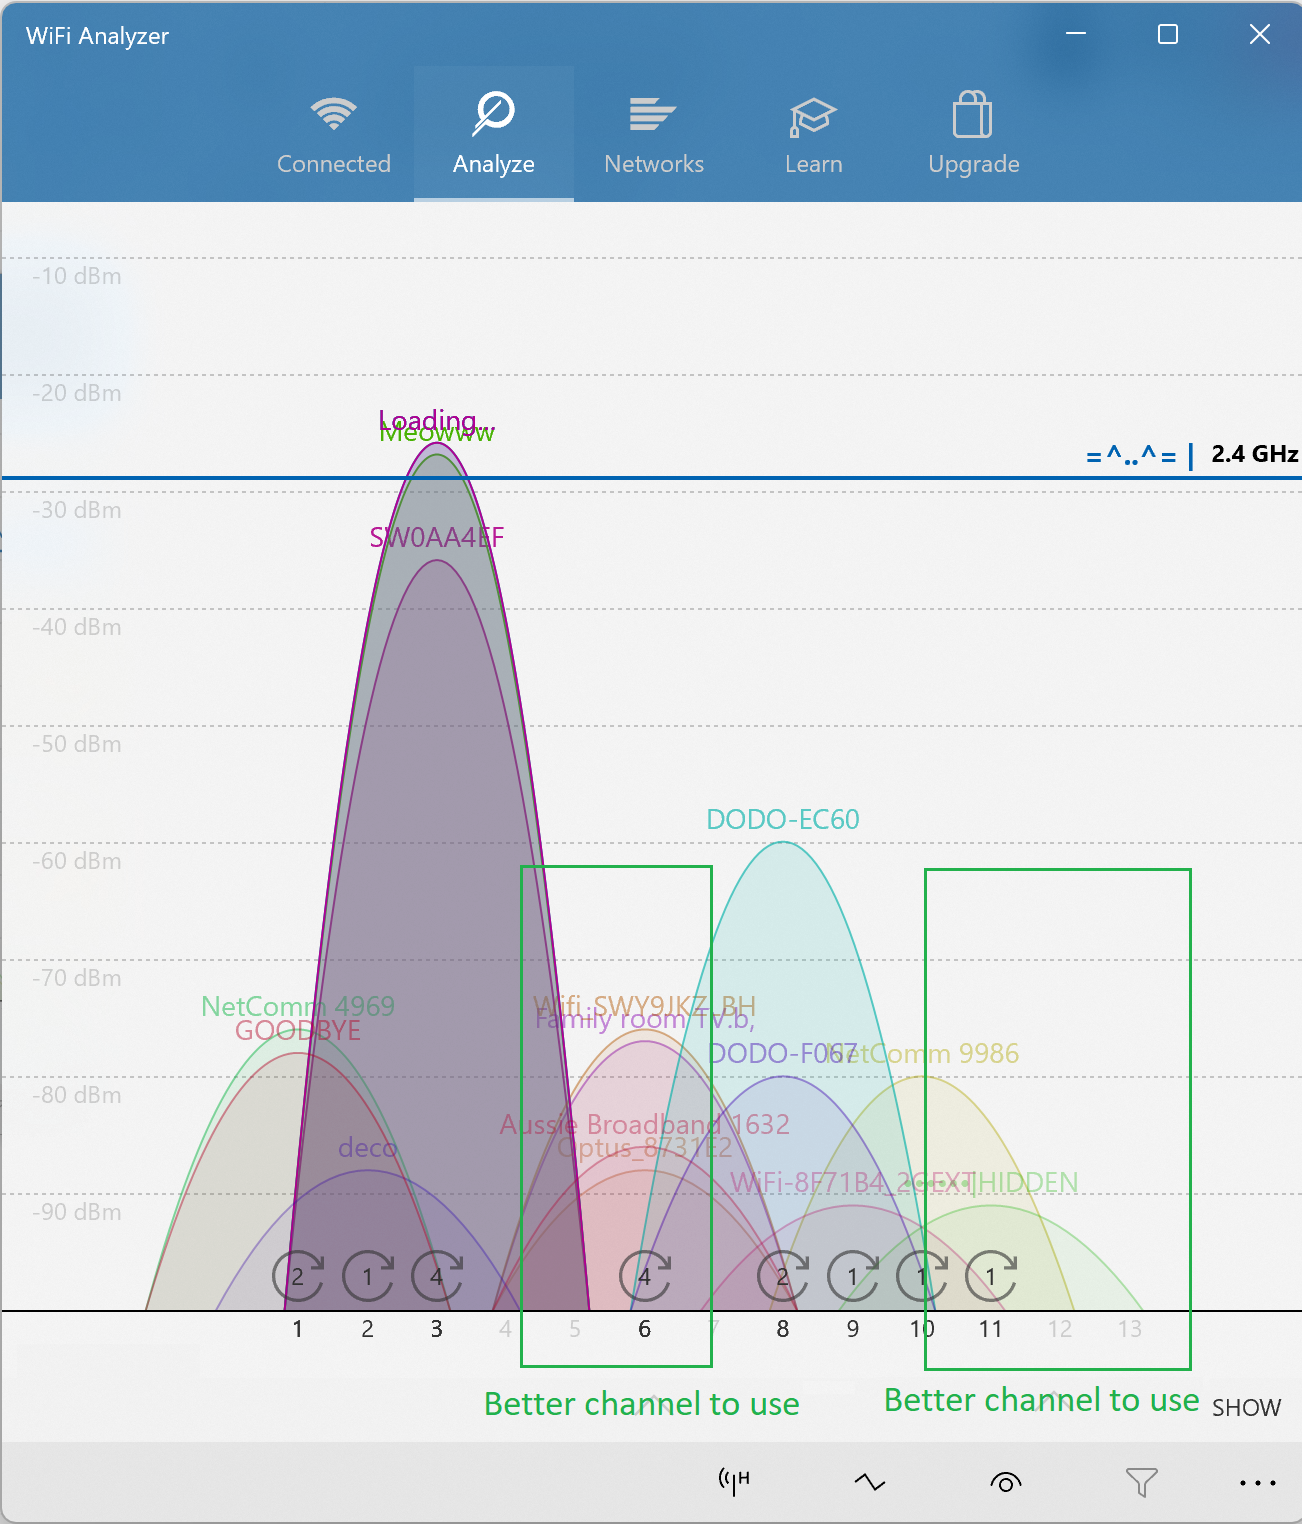Select the WiFi-8F71B4_2G-EXT label
The image size is (1302, 1524).
click(852, 1182)
